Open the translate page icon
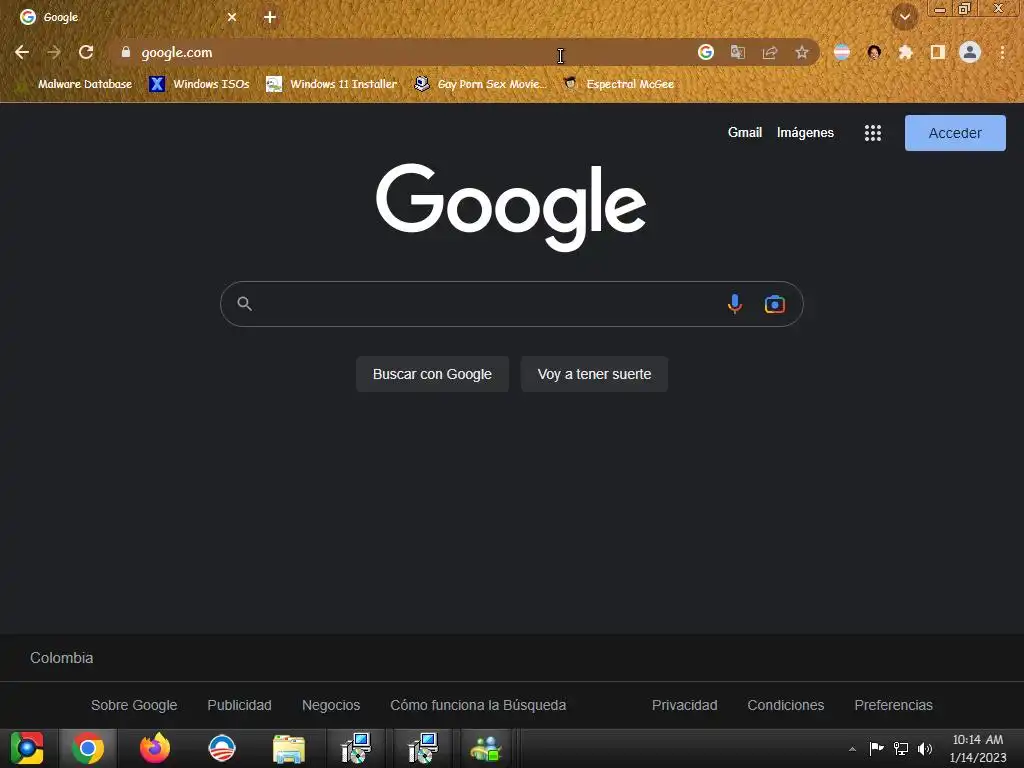This screenshot has width=1024, height=768. (738, 52)
